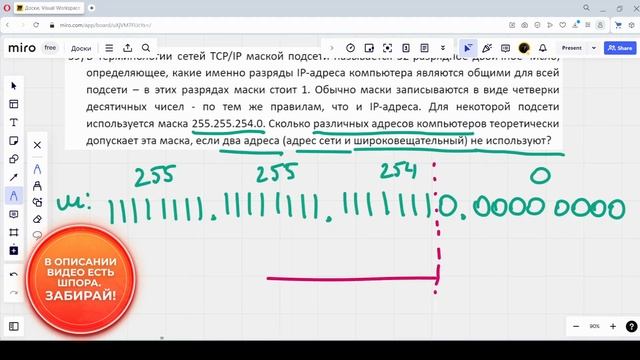Choose the lasso in pen submenu
This screenshot has width=640, height=360.
tap(37, 235)
